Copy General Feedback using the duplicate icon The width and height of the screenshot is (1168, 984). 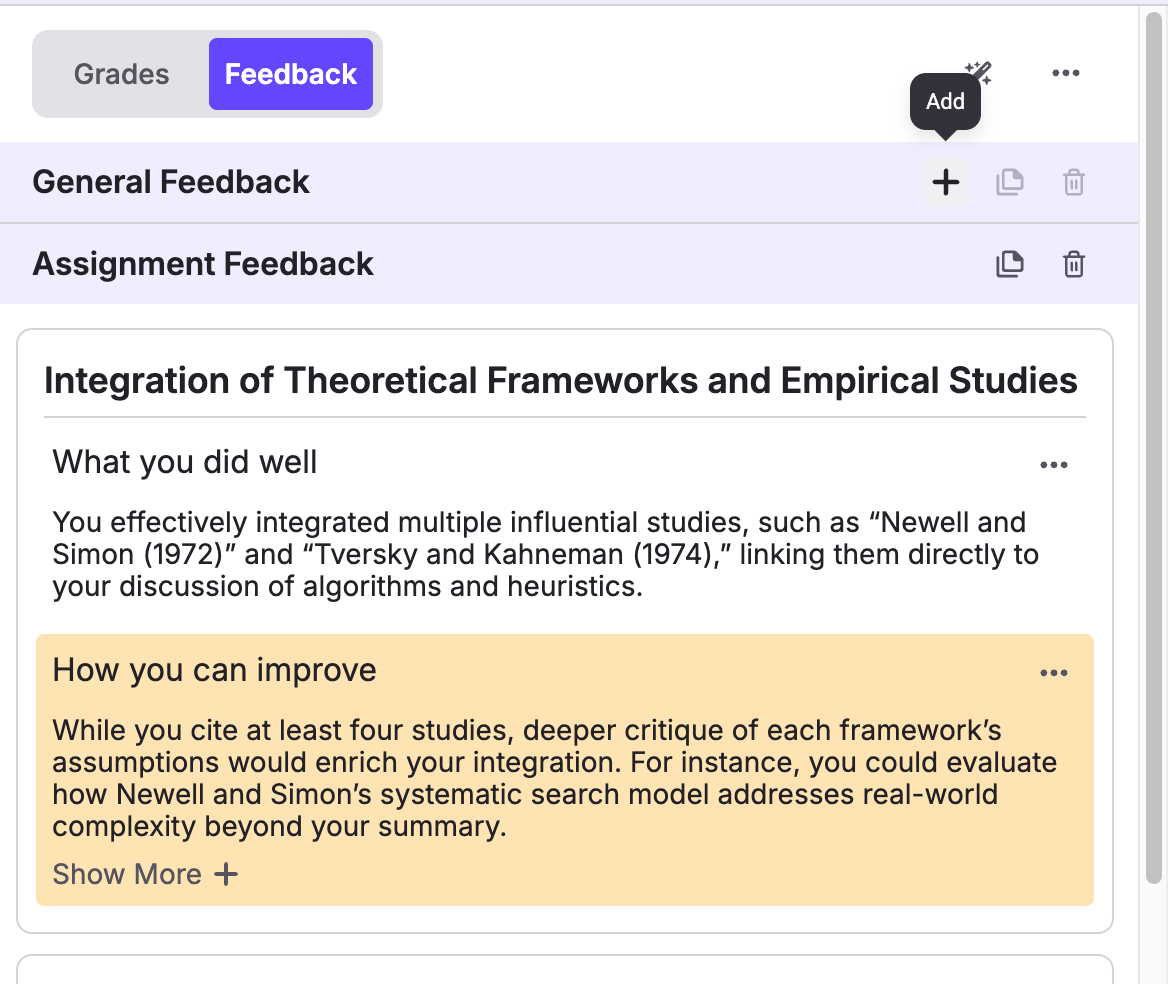pyautogui.click(x=1009, y=182)
